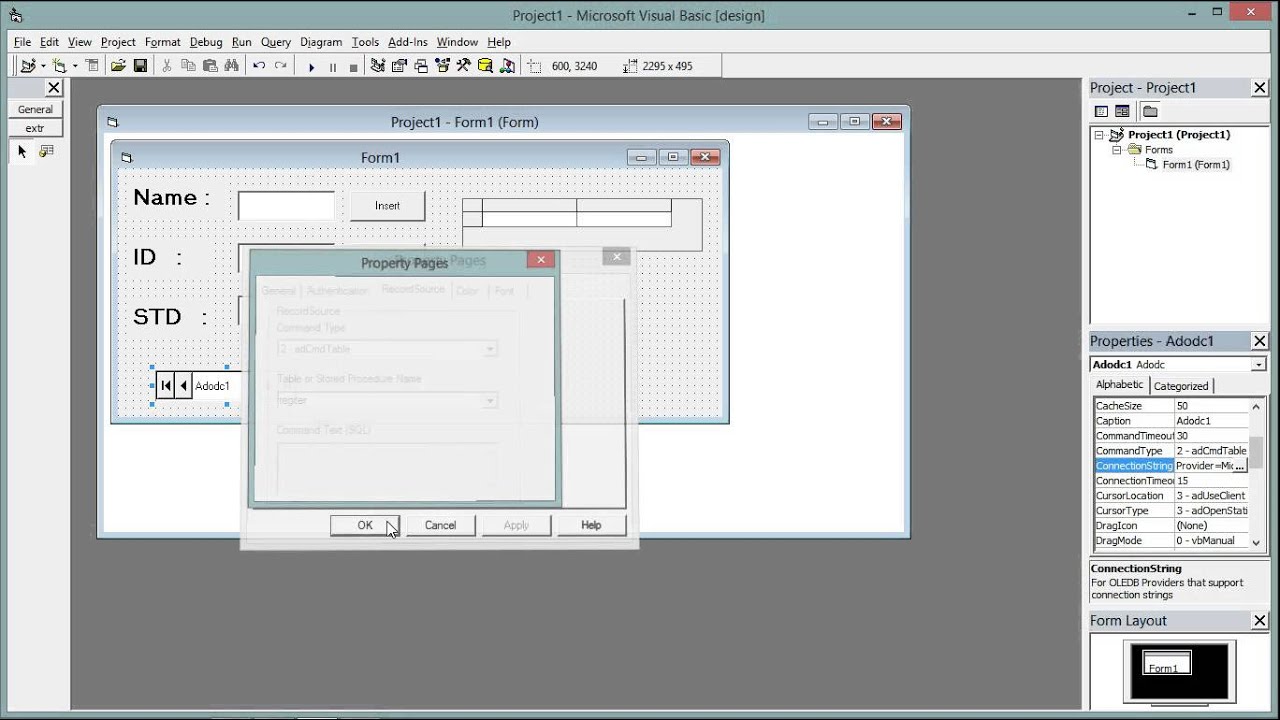This screenshot has width=1280, height=720.
Task: Open the Tools menu
Action: (365, 42)
